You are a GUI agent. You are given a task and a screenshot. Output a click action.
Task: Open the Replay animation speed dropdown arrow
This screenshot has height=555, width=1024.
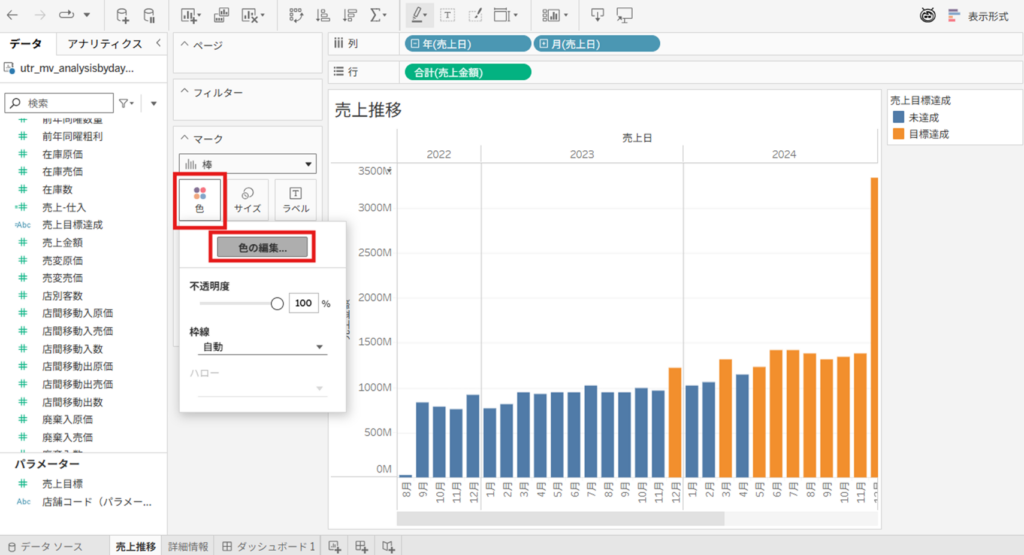coord(86,14)
